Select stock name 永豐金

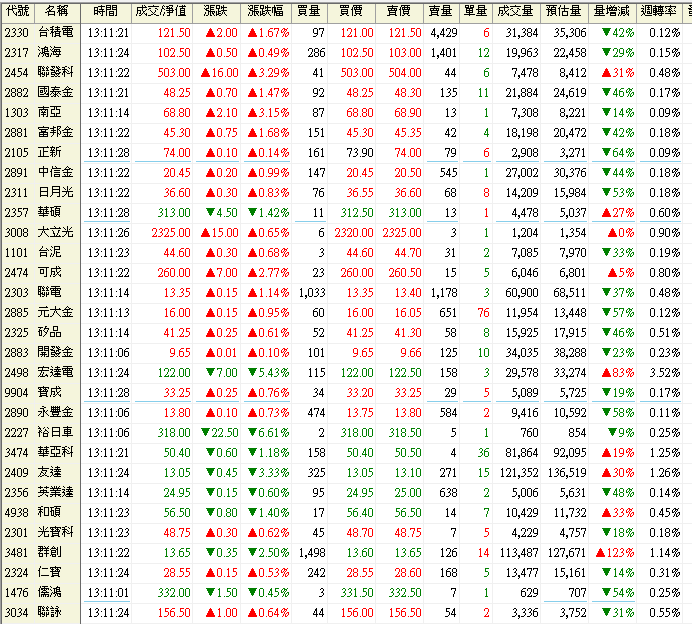click(x=56, y=412)
